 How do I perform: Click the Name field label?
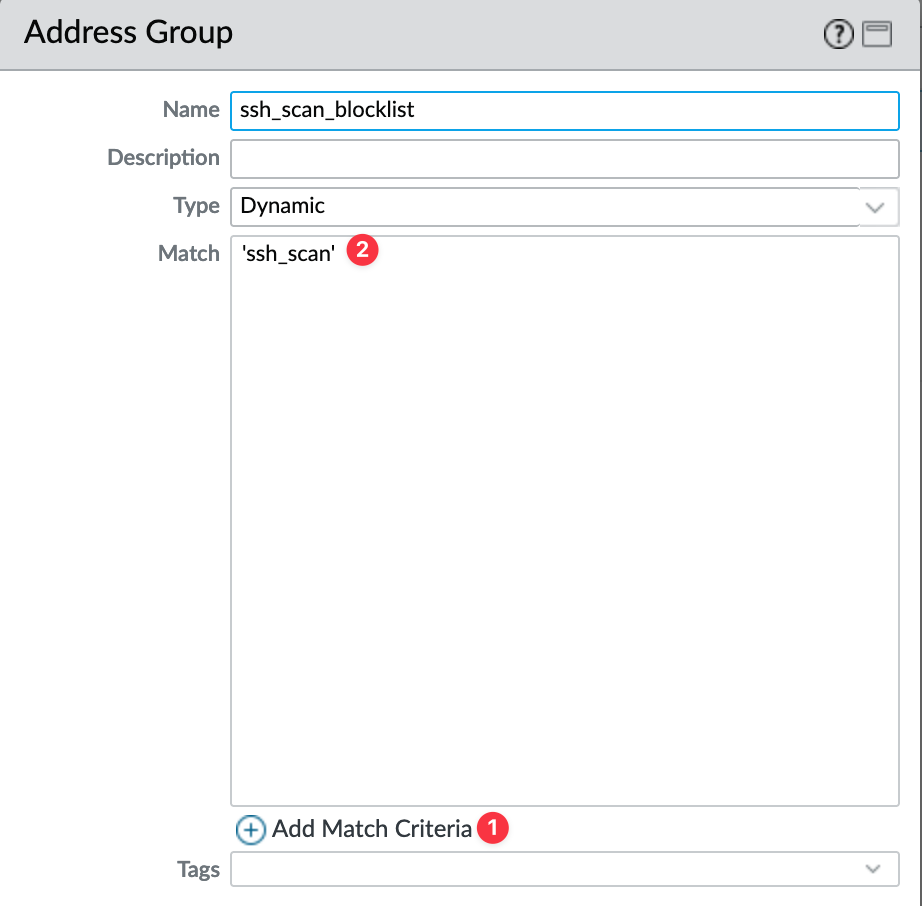[191, 109]
